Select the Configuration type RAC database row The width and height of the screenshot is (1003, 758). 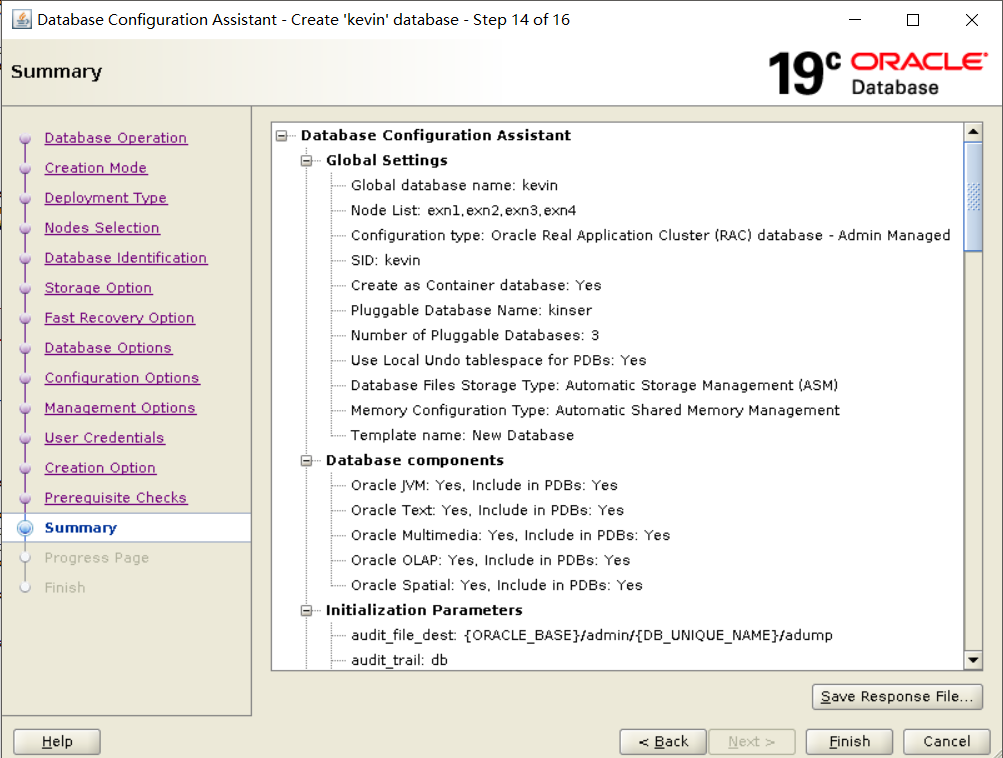tap(651, 235)
